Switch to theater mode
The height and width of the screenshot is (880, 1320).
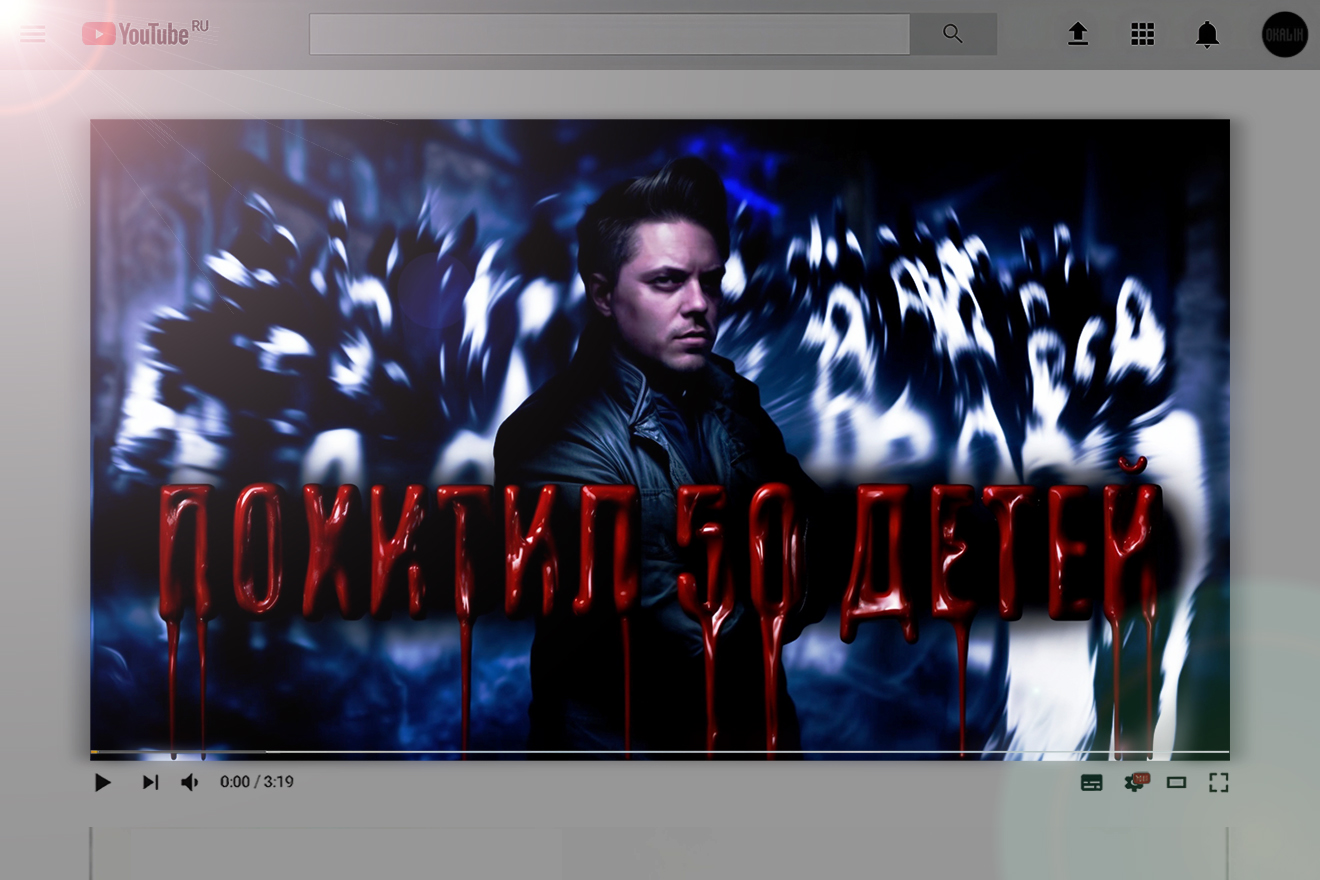1177,783
